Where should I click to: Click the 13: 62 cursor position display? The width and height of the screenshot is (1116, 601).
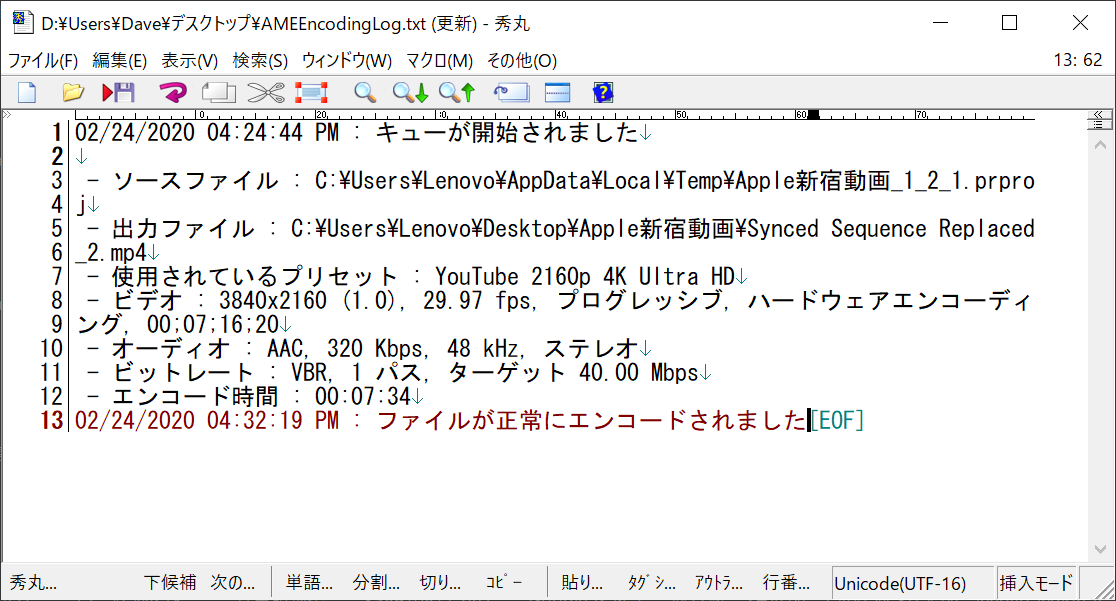1078,61
